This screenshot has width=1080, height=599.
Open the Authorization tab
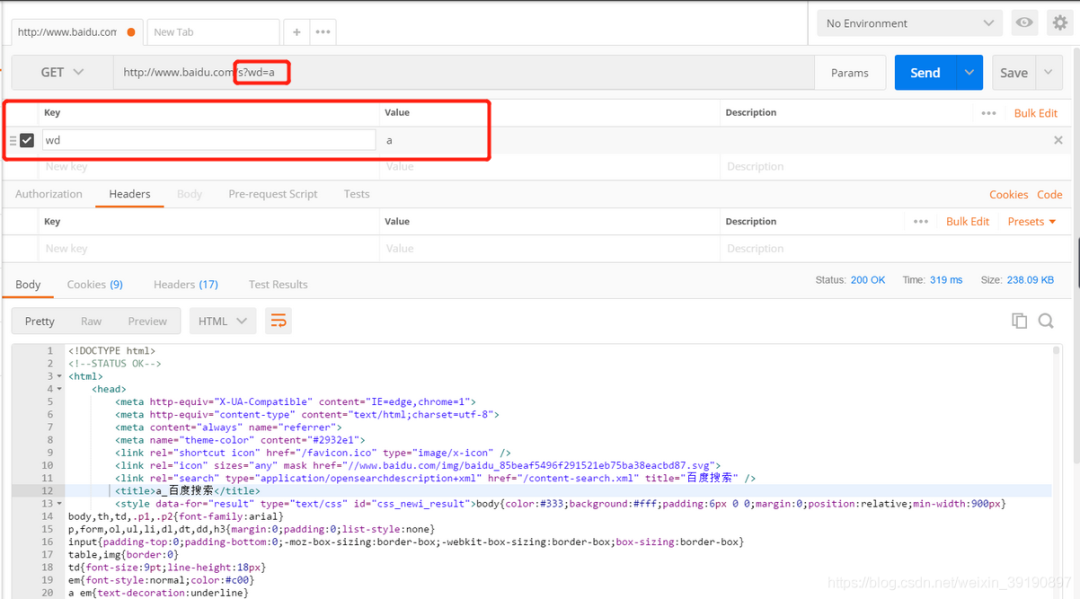pyautogui.click(x=49, y=194)
